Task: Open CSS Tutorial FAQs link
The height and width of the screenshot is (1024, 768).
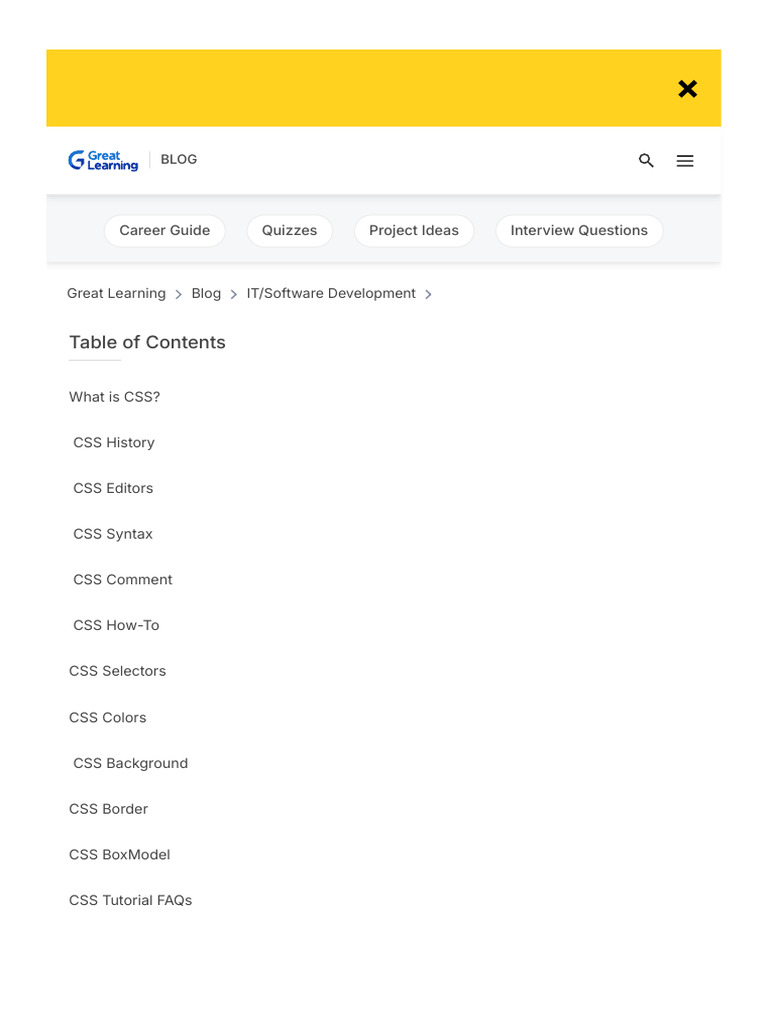Action: pos(131,901)
